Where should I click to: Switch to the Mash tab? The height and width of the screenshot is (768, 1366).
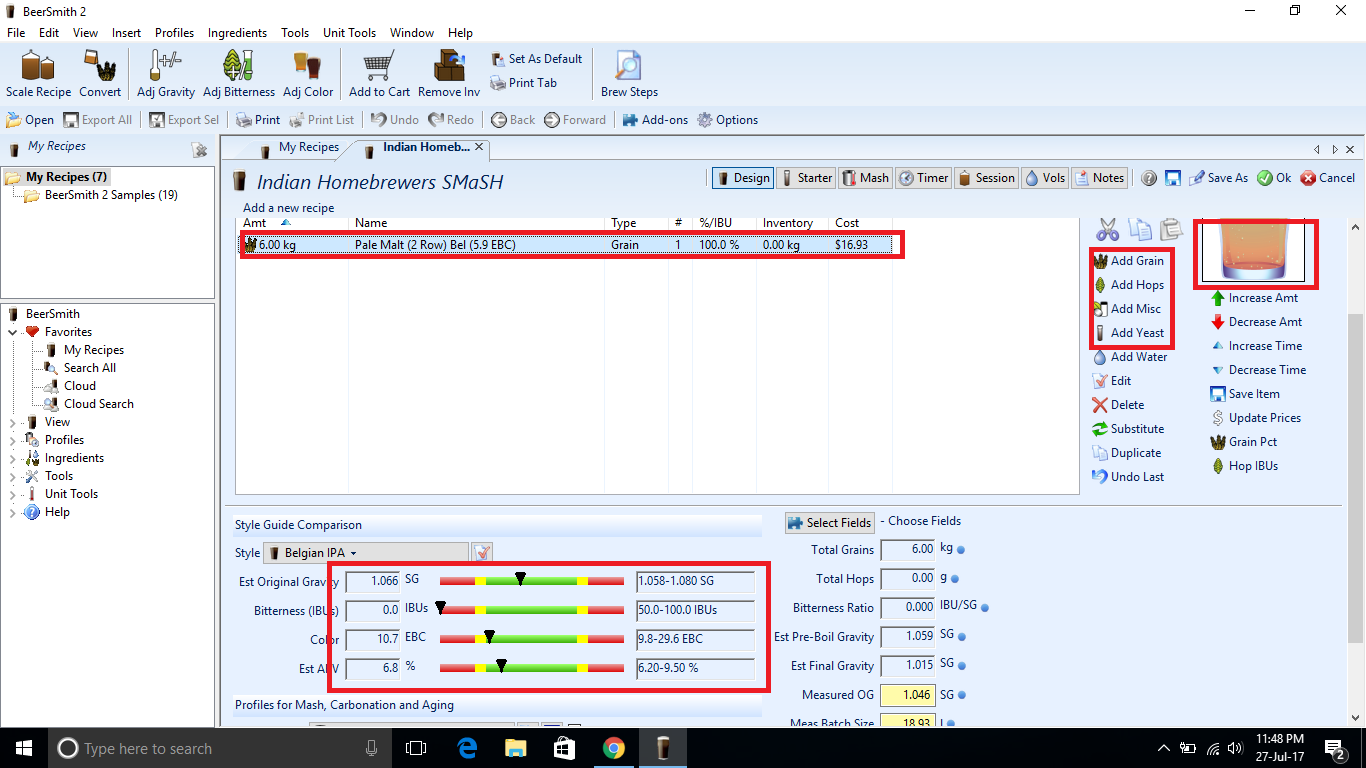865,178
